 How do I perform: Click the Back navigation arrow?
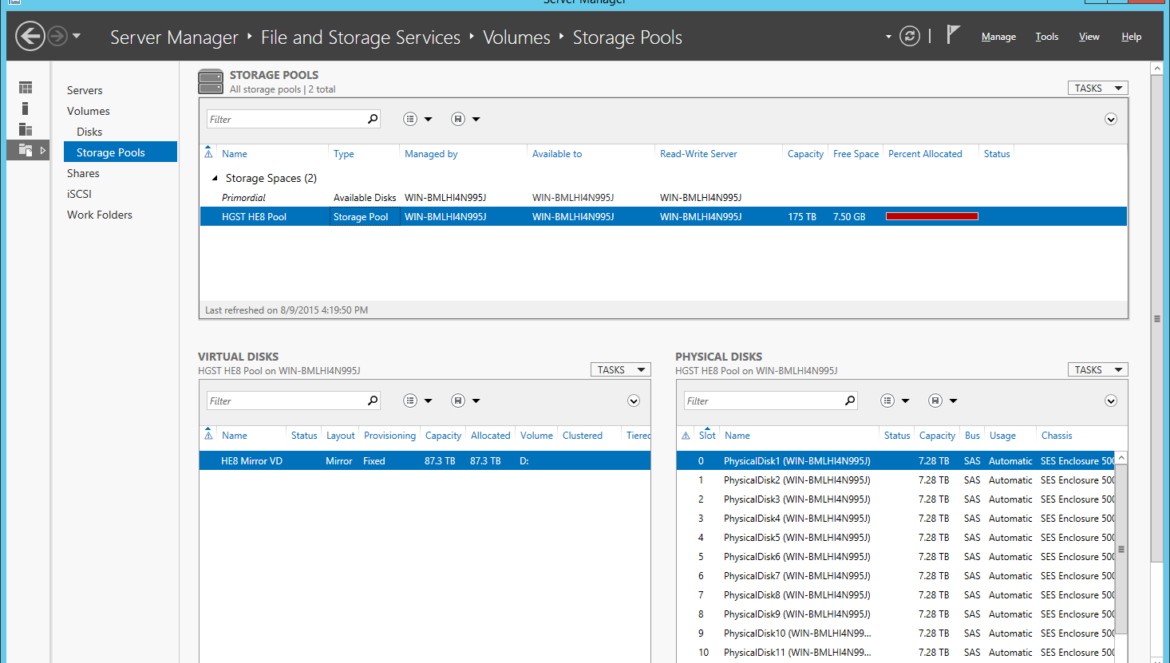(x=30, y=36)
